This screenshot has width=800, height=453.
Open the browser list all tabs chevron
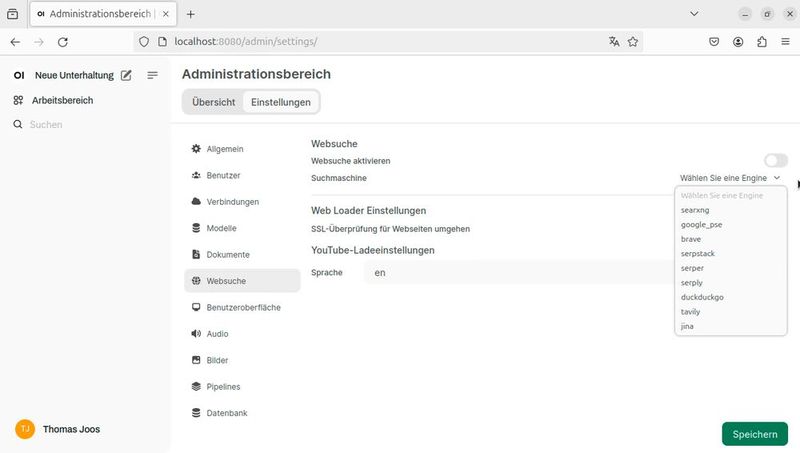[694, 14]
